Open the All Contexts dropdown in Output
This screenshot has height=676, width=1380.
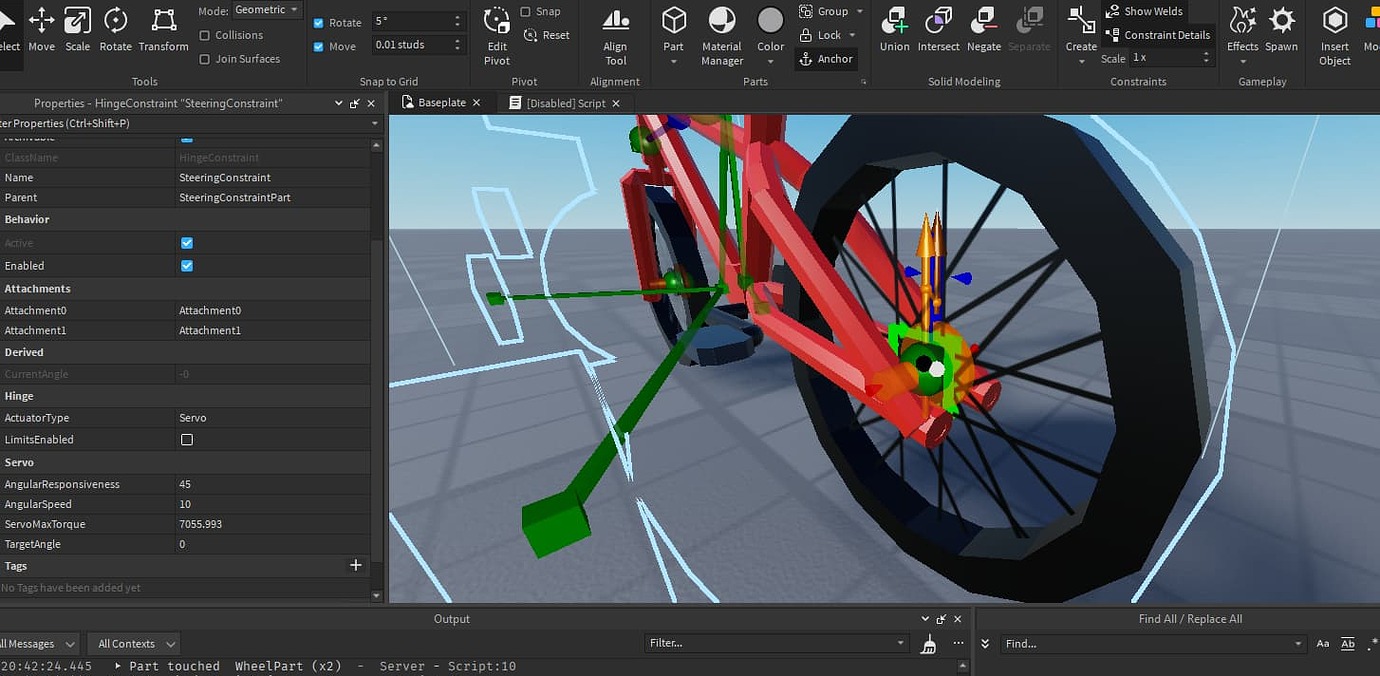point(133,643)
